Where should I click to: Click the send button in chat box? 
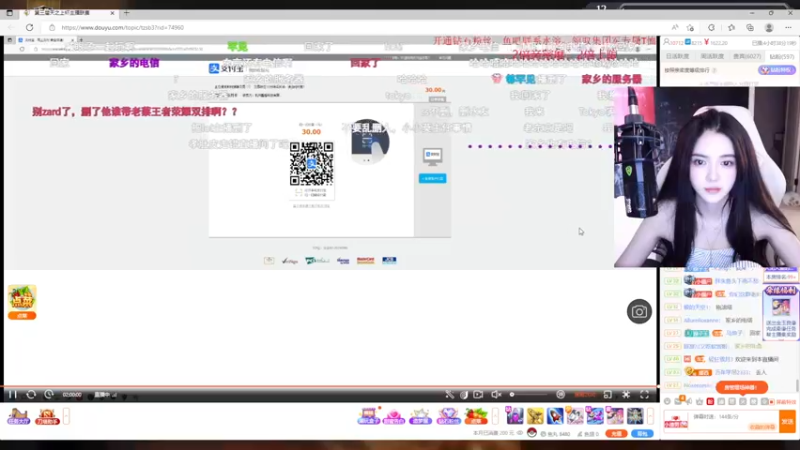pos(788,421)
